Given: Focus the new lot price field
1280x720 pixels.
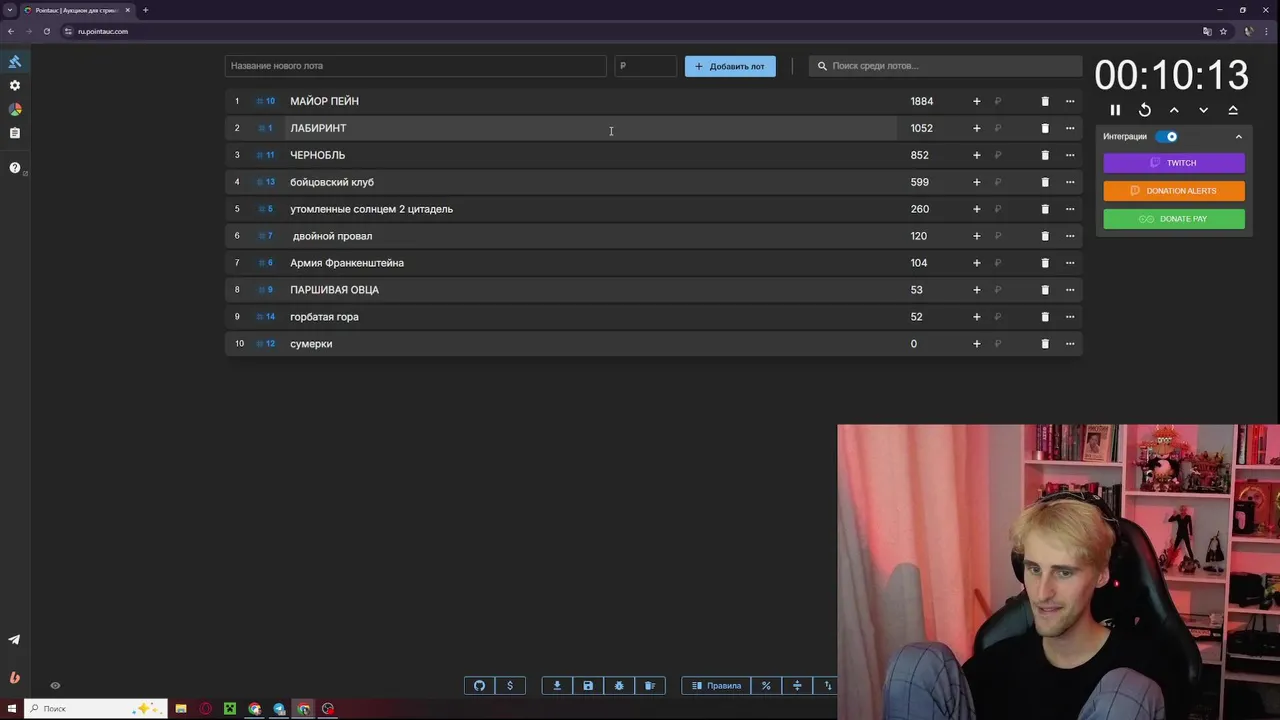Looking at the screenshot, I should point(645,66).
